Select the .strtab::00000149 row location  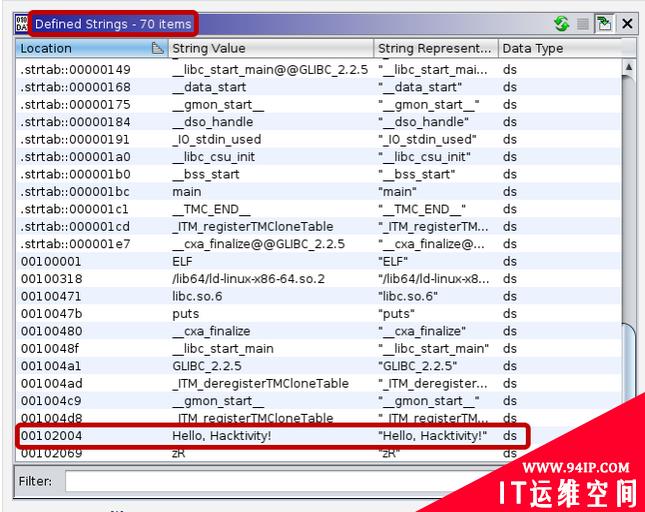(x=76, y=70)
